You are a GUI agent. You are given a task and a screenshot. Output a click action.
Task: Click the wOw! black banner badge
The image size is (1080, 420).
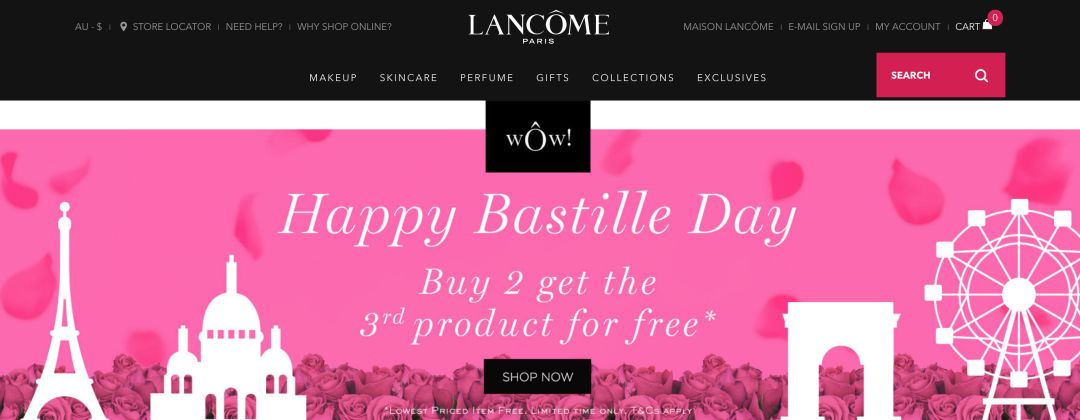tap(538, 137)
